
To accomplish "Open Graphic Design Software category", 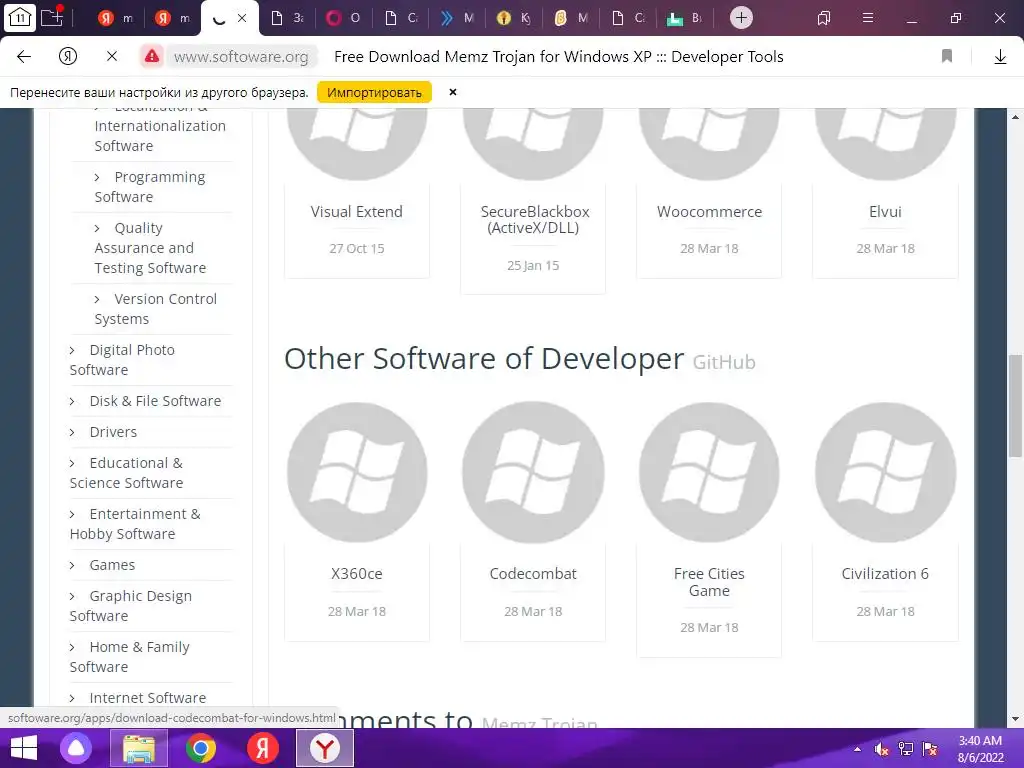I will 131,606.
